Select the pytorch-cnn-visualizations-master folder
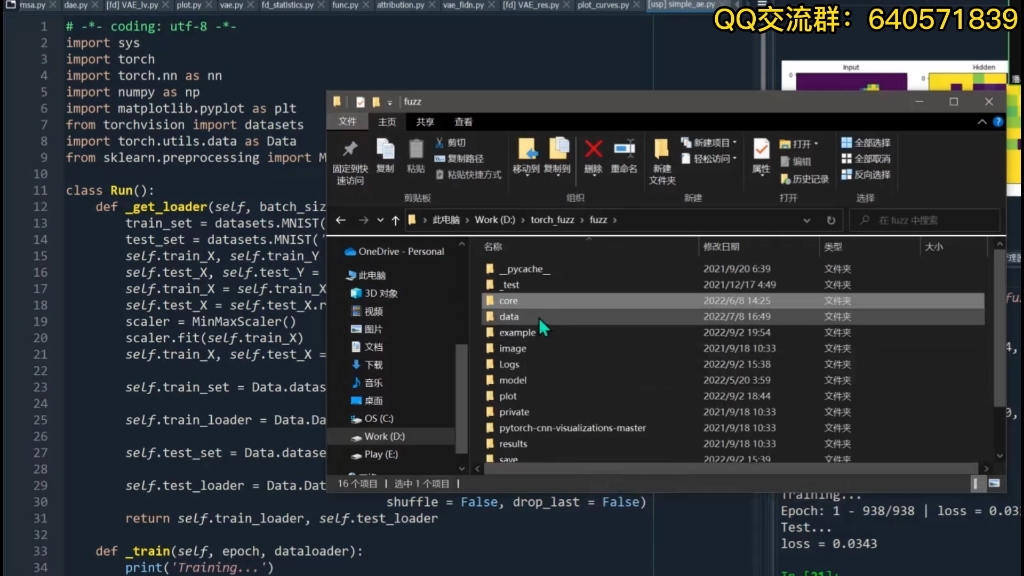The image size is (1024, 576). click(x=733, y=428)
